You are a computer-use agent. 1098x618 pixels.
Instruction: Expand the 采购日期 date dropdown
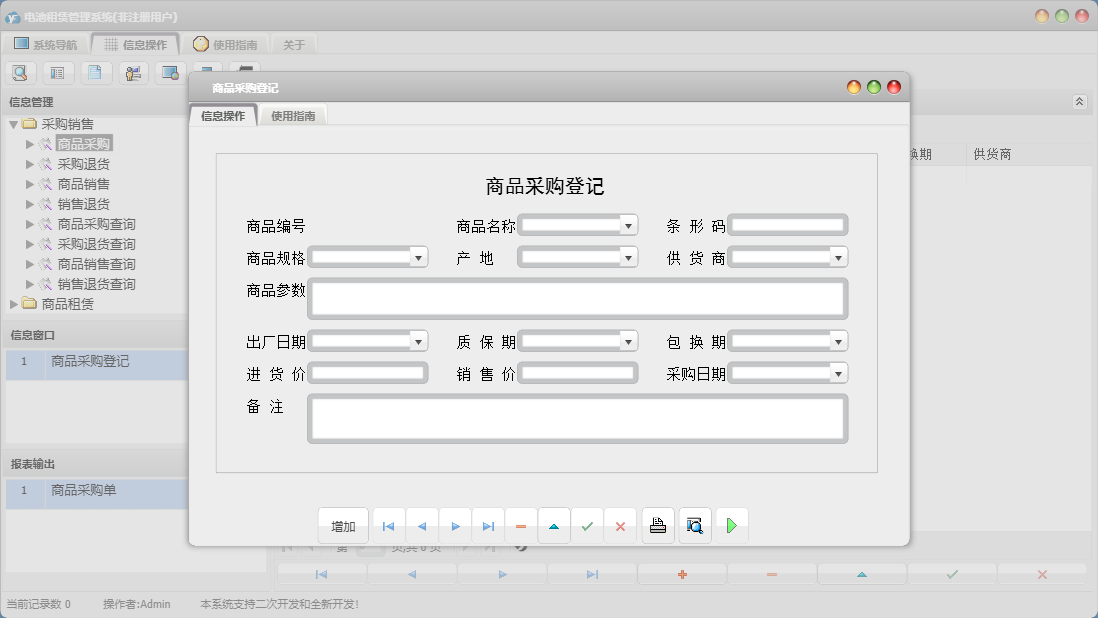coord(838,374)
